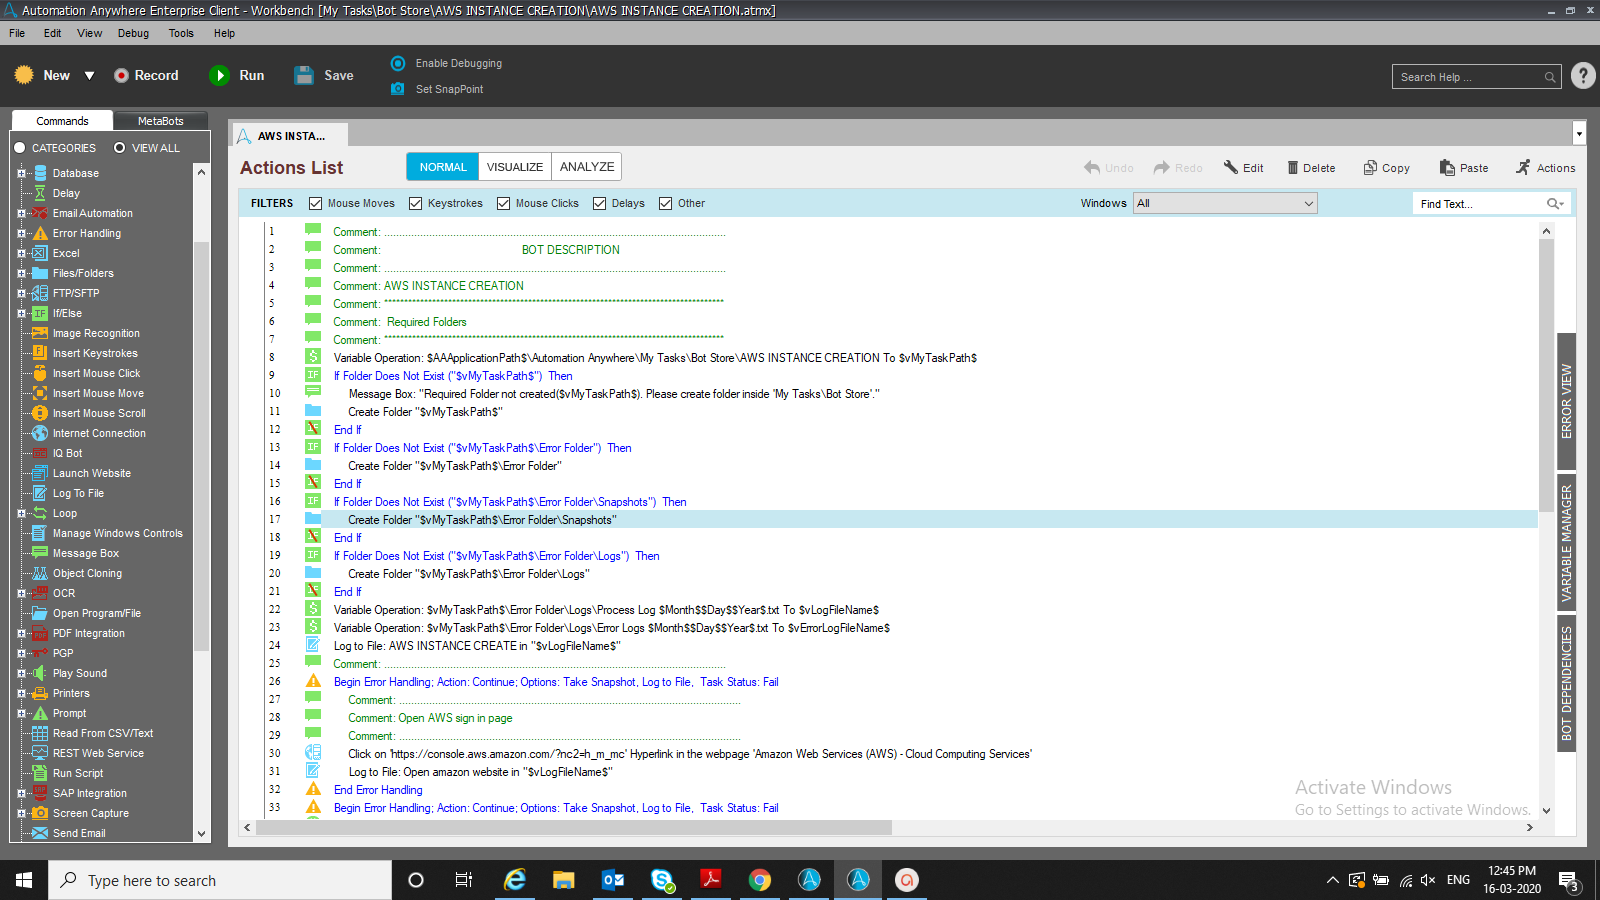This screenshot has width=1600, height=900.
Task: Run the bot with Run icon
Action: tap(219, 76)
